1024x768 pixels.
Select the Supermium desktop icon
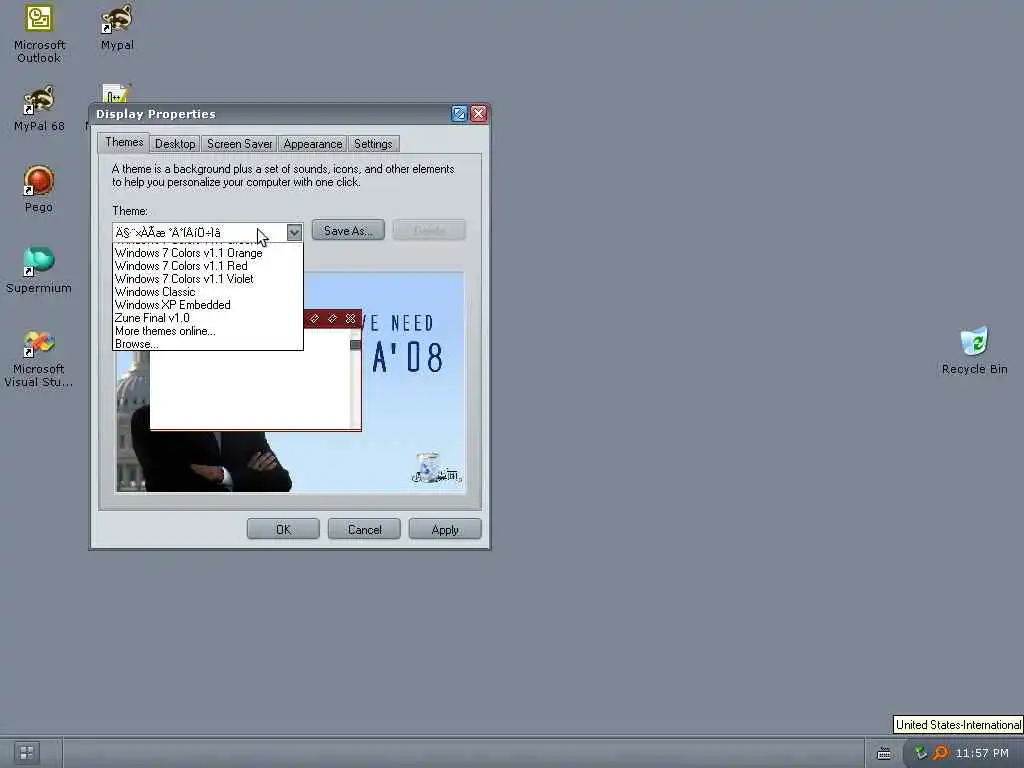(x=39, y=270)
